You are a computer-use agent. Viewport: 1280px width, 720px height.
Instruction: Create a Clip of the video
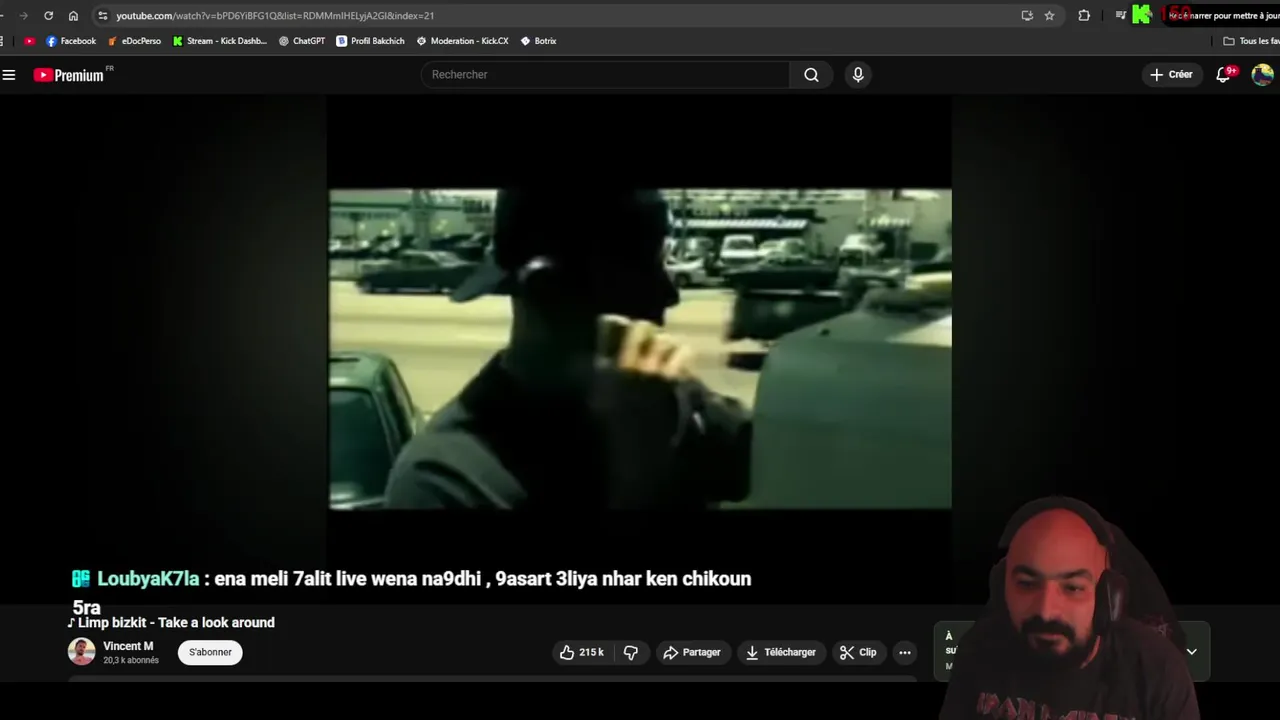(x=859, y=652)
